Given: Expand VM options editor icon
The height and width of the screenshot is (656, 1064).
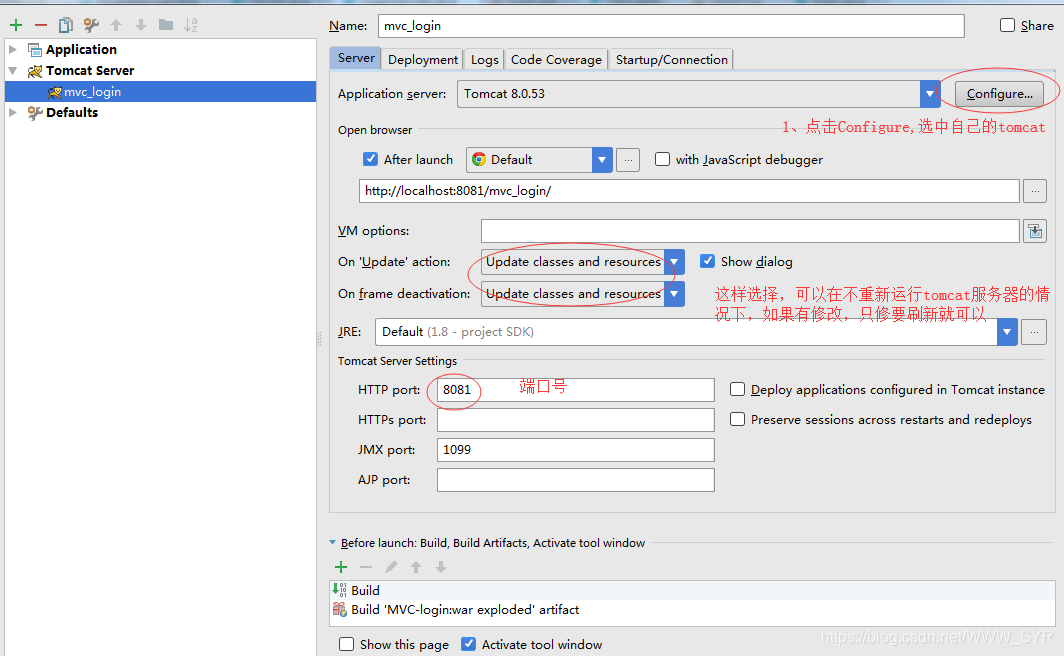Looking at the screenshot, I should 1035,231.
